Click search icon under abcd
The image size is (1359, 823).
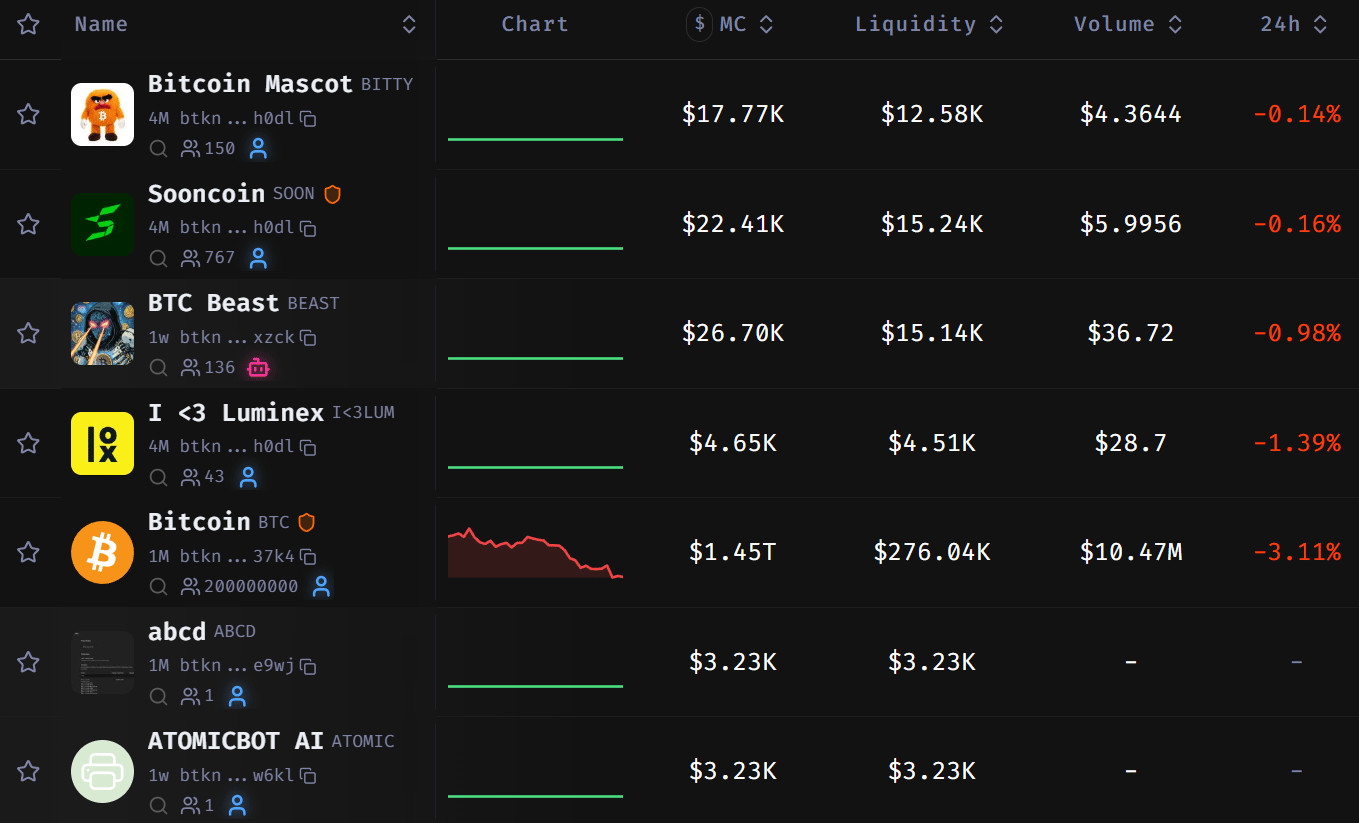[158, 696]
